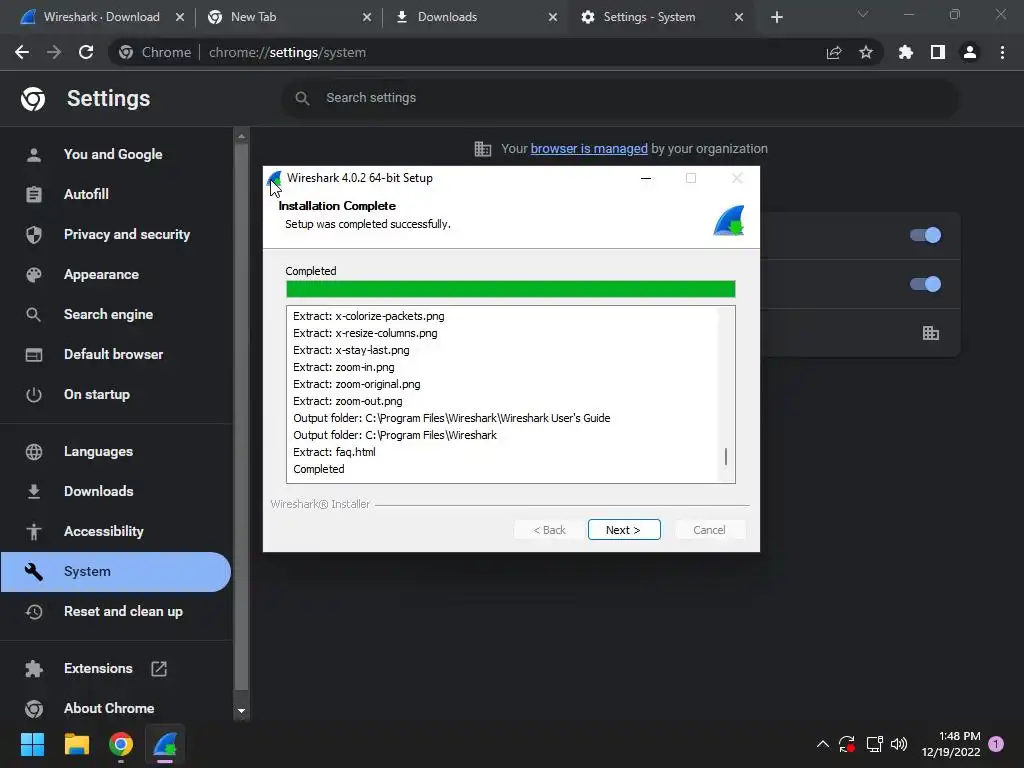Select 'Extract: x-stay-last.png' log line

click(x=351, y=350)
